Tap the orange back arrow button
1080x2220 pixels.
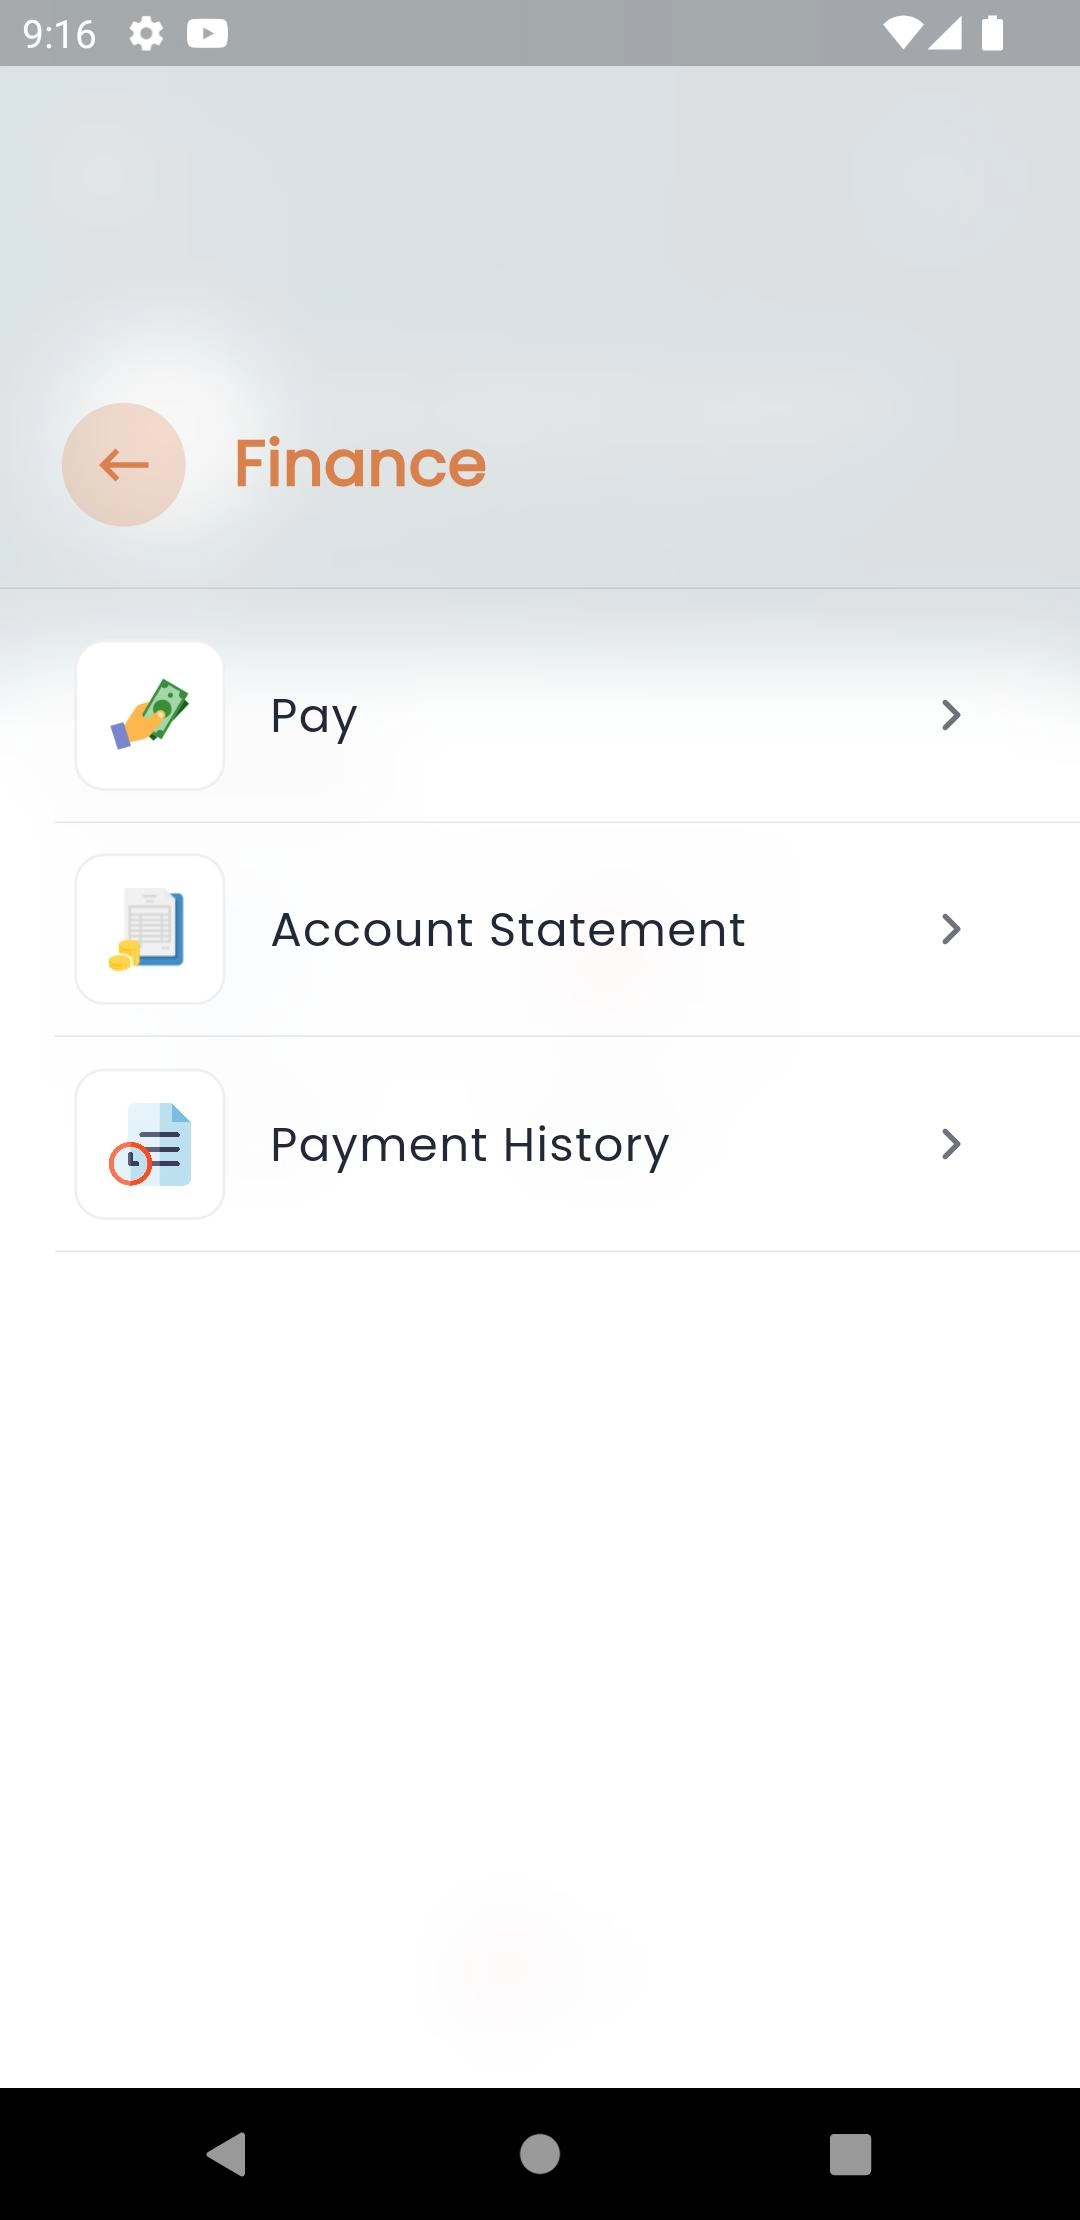(x=124, y=465)
